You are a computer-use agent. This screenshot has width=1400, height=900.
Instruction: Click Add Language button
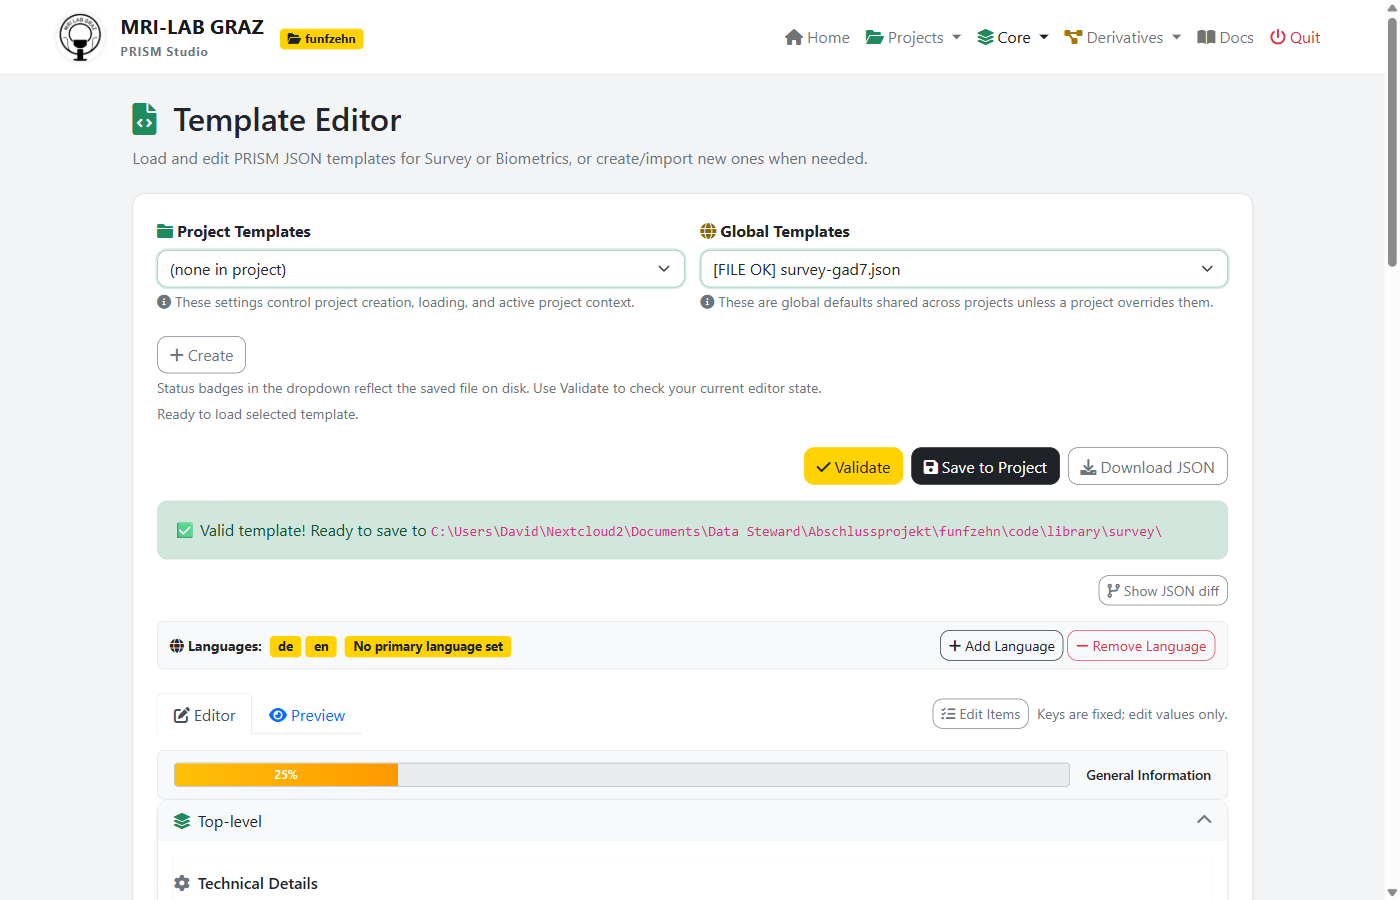(x=1001, y=646)
